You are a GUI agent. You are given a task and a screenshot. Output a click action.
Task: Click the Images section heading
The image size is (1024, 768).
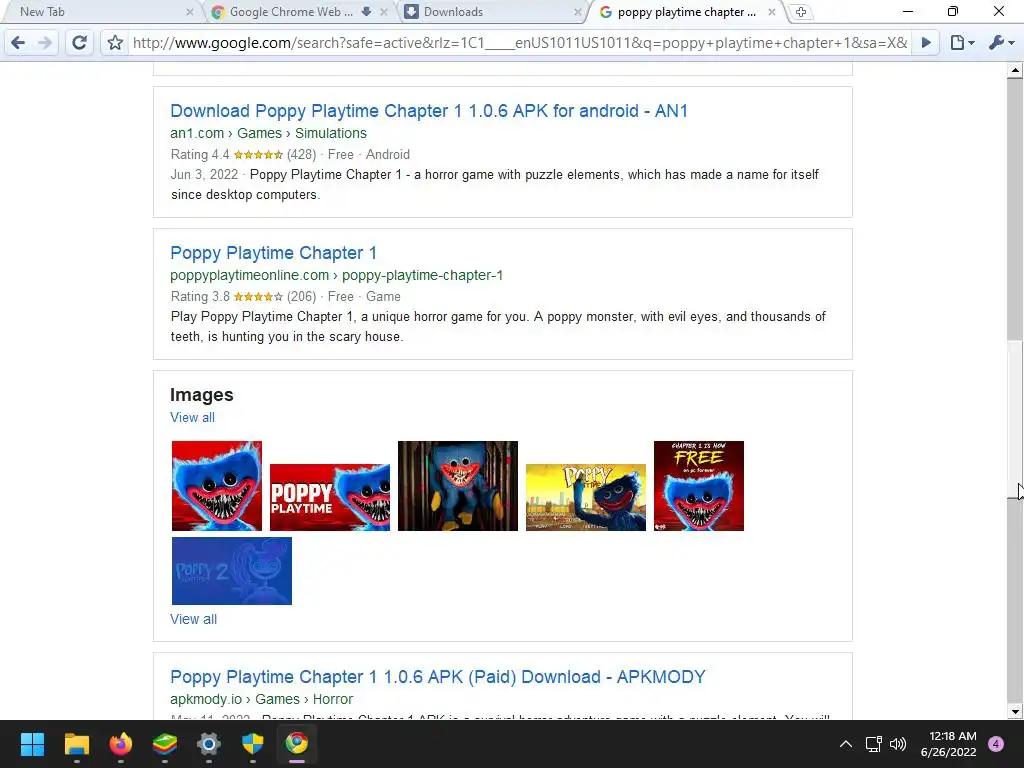pos(202,395)
